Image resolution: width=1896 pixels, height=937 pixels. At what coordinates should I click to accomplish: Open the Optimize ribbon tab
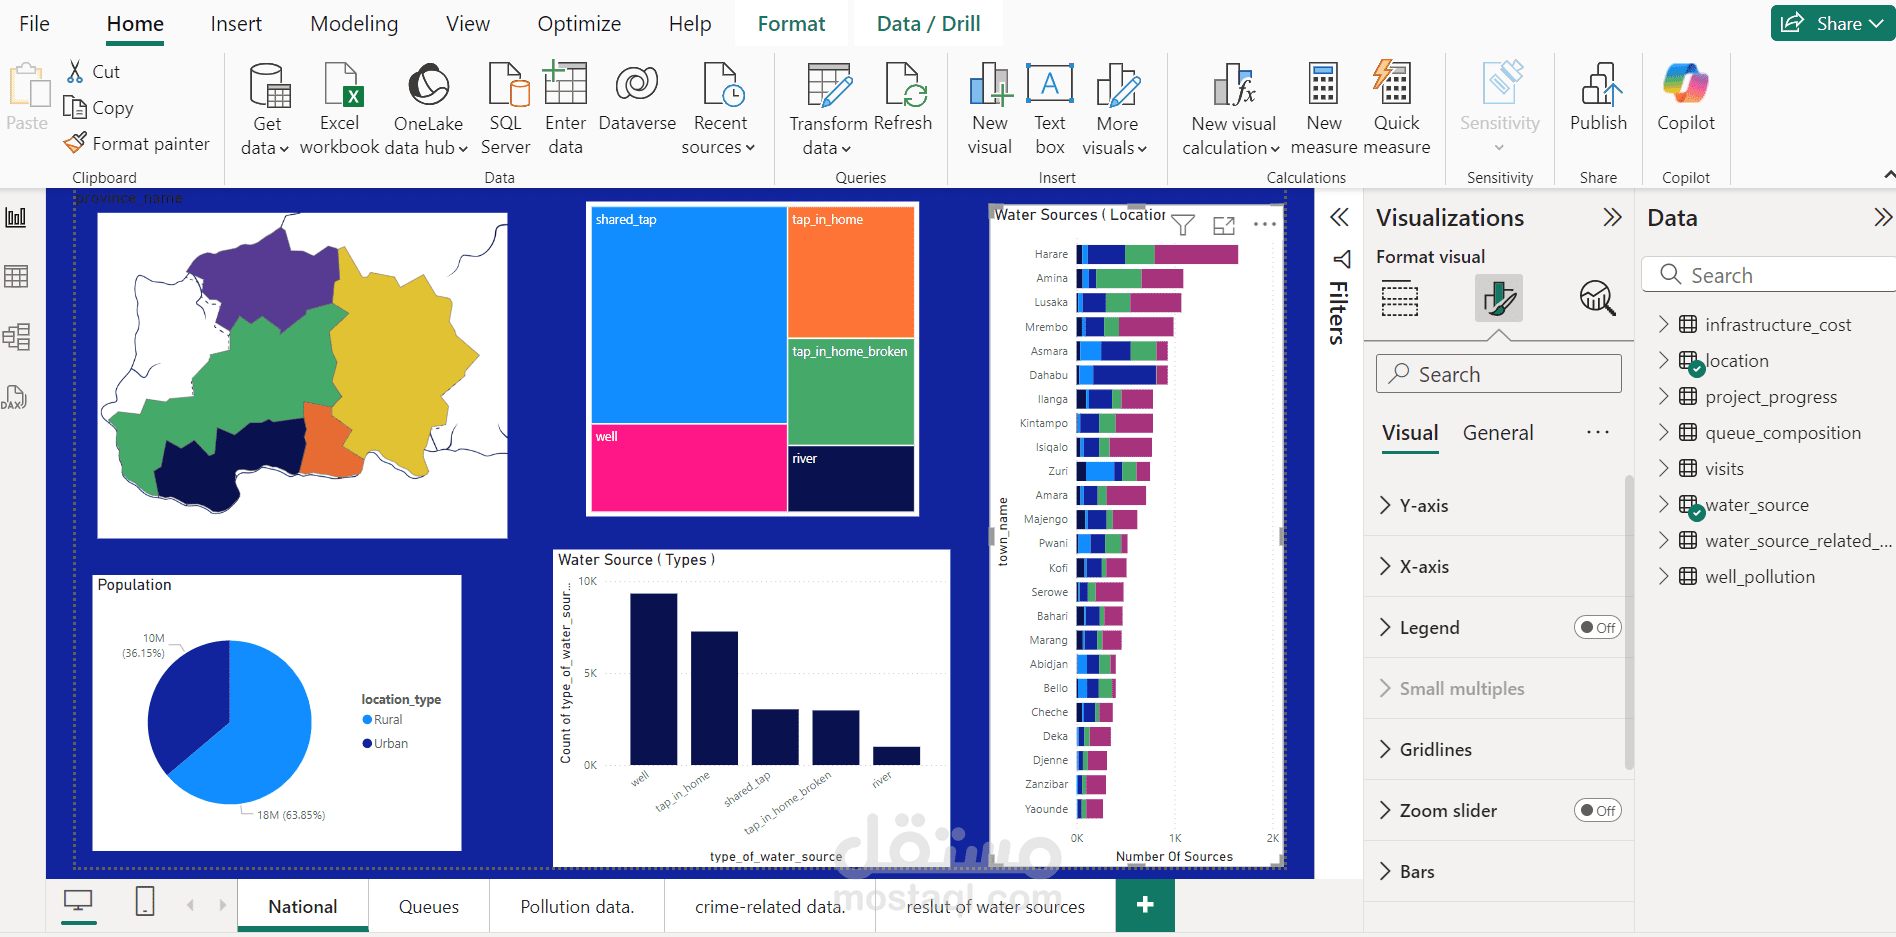tap(579, 24)
